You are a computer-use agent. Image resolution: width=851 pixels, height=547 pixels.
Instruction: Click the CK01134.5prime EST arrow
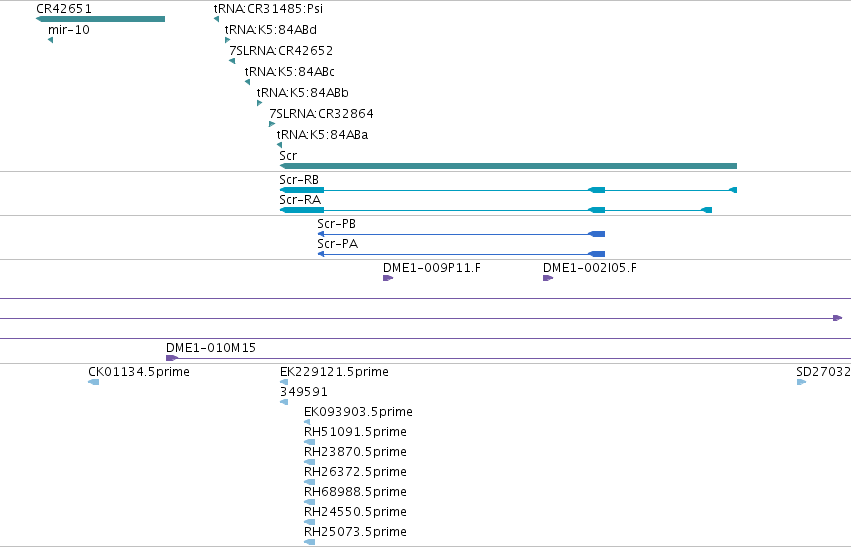pos(94,382)
